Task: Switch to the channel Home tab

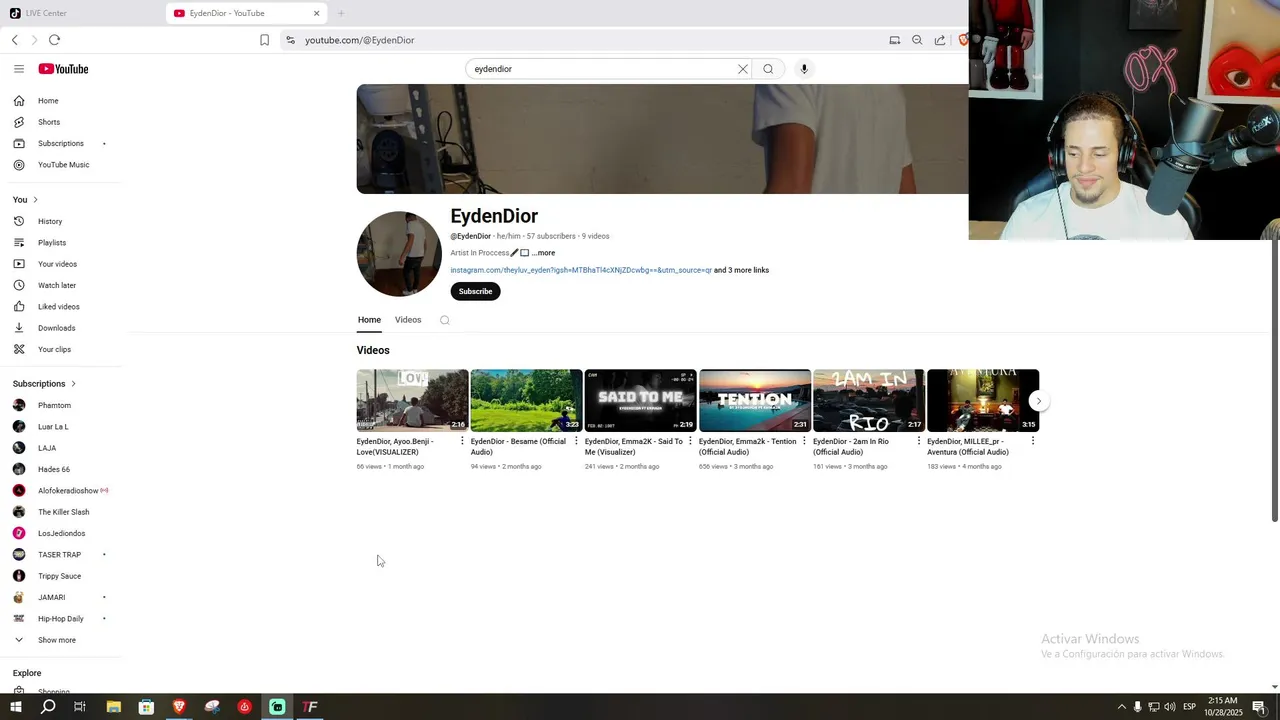Action: (x=369, y=320)
